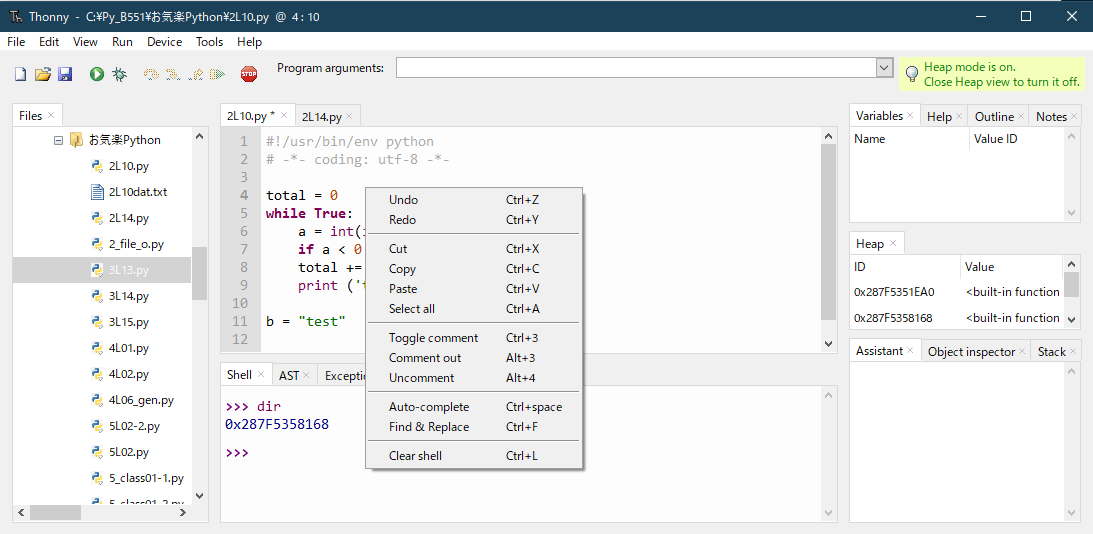This screenshot has width=1093, height=534.
Task: Click the Step over debug icon
Action: coord(152,74)
